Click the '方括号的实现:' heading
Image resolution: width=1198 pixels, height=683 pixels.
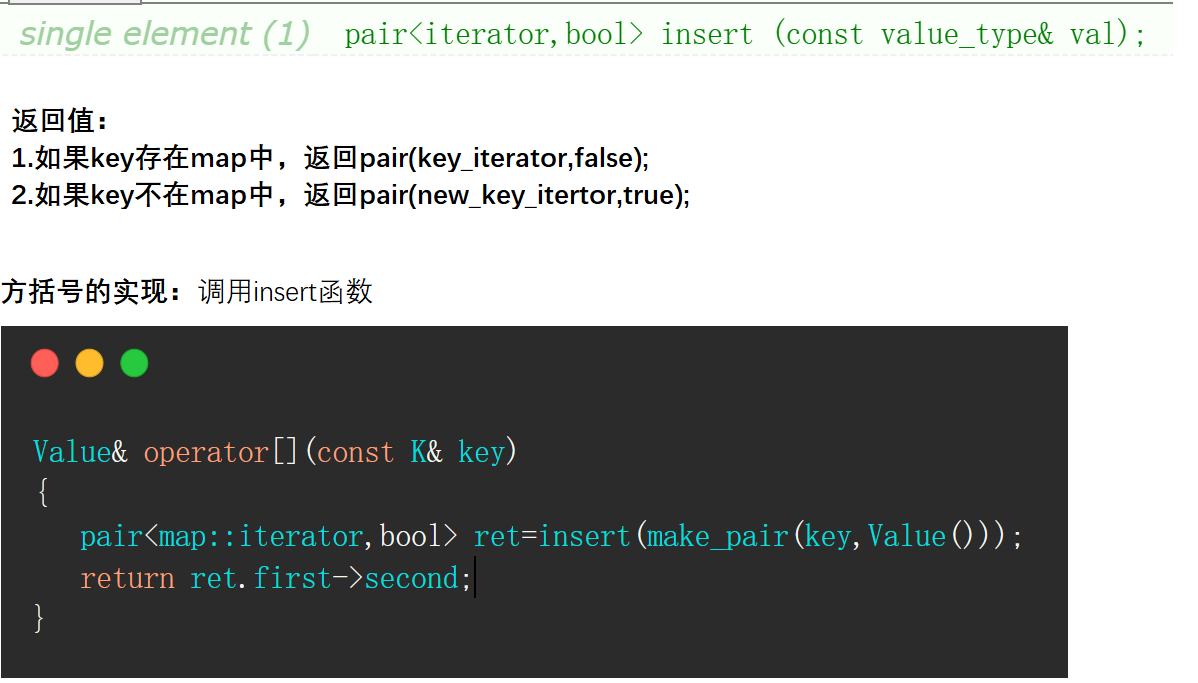(x=92, y=292)
